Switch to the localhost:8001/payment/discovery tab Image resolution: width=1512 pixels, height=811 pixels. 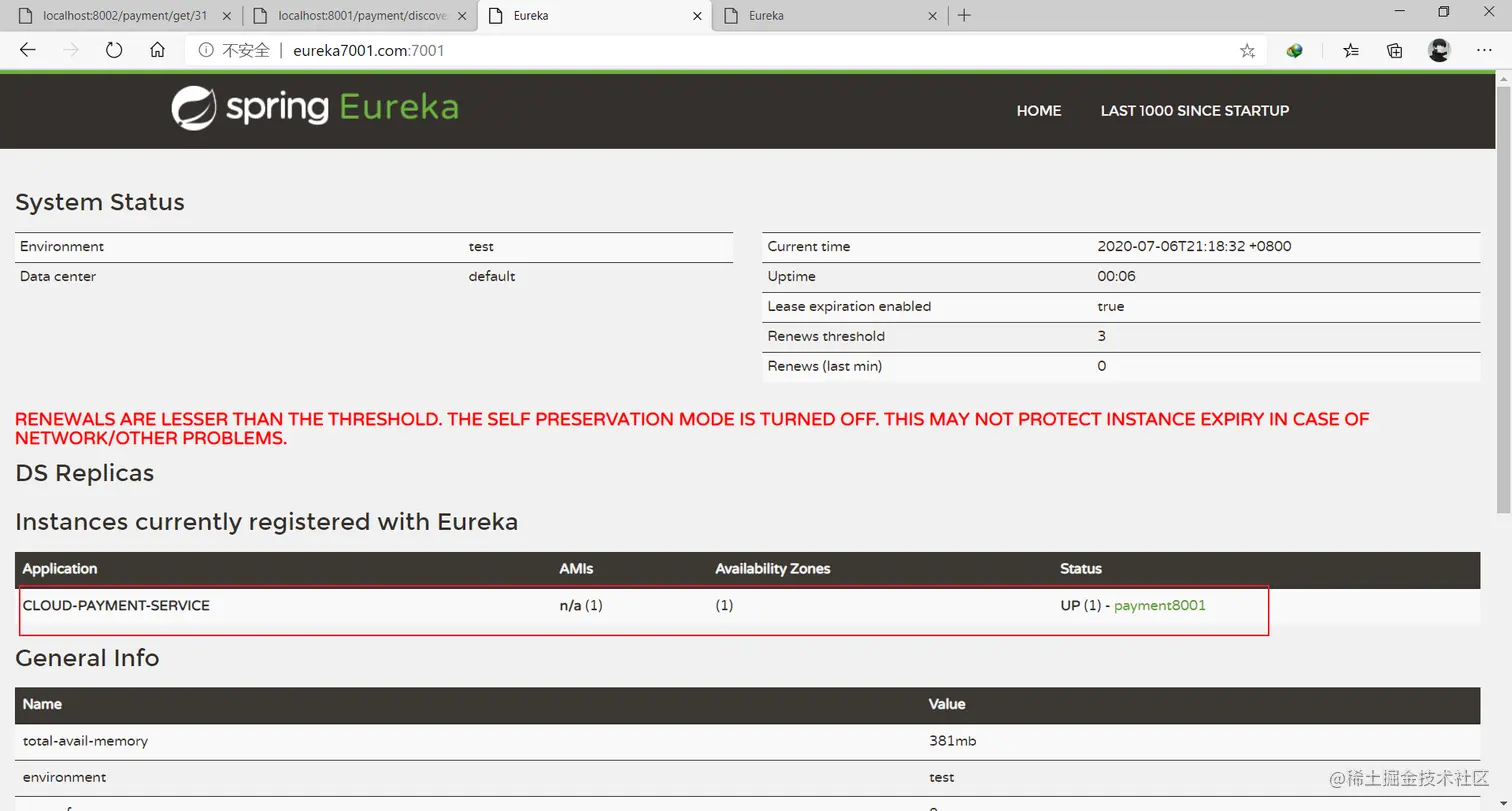[x=360, y=16]
